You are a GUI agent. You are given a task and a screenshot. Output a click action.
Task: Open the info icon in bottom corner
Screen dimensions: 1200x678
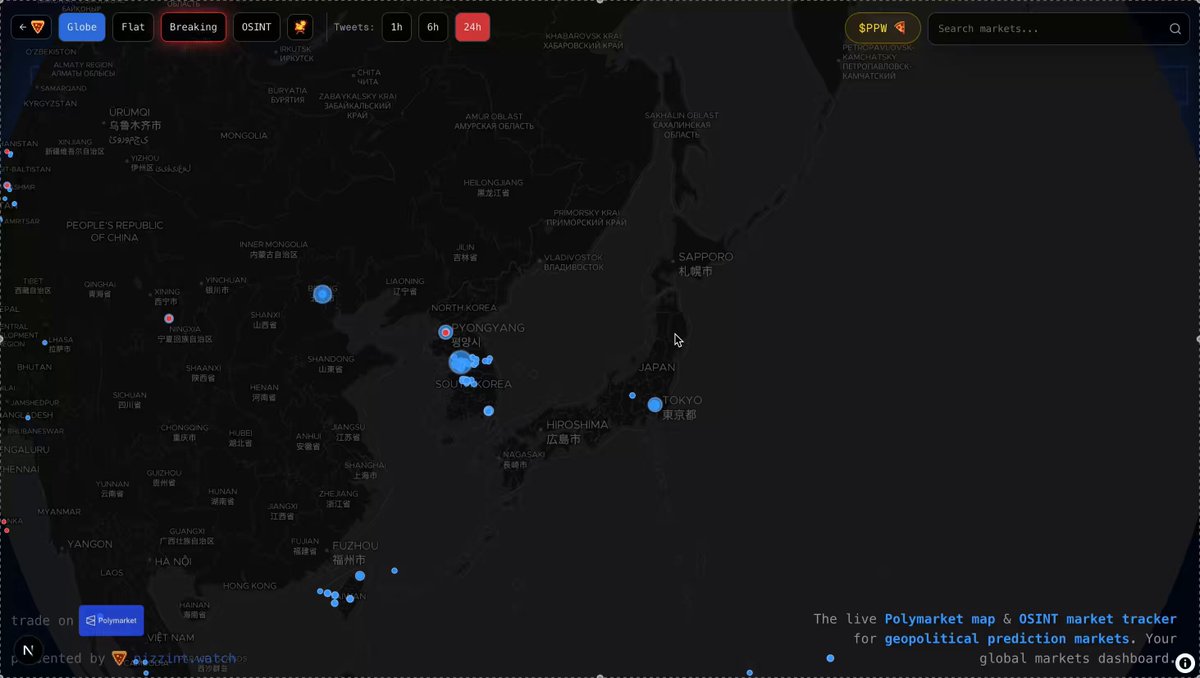click(1185, 662)
